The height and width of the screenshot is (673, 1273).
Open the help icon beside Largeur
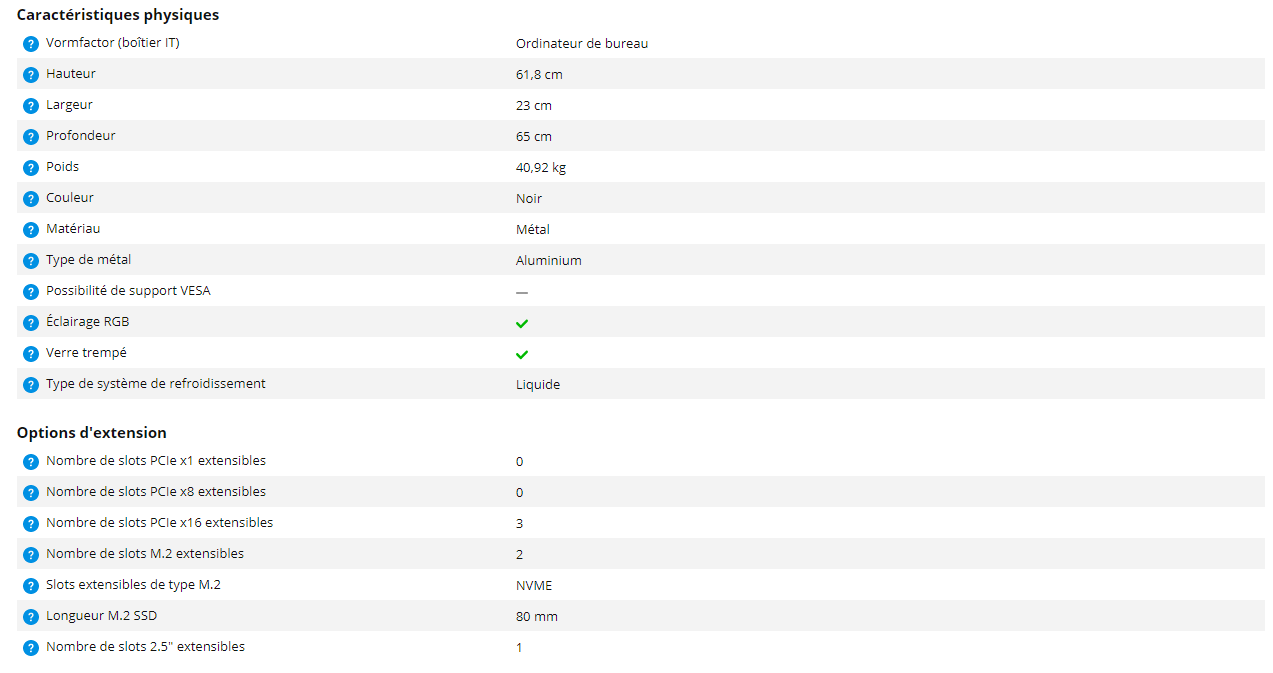pos(31,106)
